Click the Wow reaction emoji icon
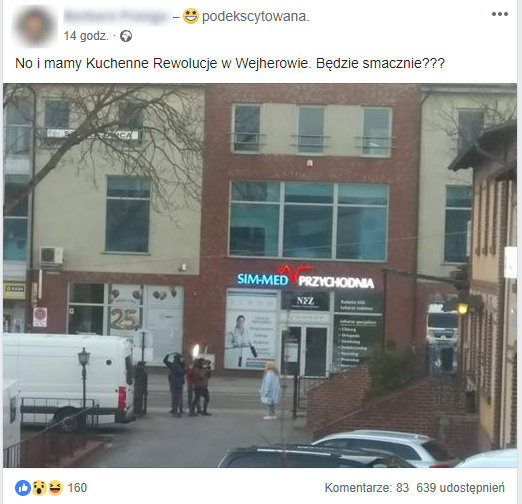Image resolution: width=522 pixels, height=504 pixels. (39, 488)
